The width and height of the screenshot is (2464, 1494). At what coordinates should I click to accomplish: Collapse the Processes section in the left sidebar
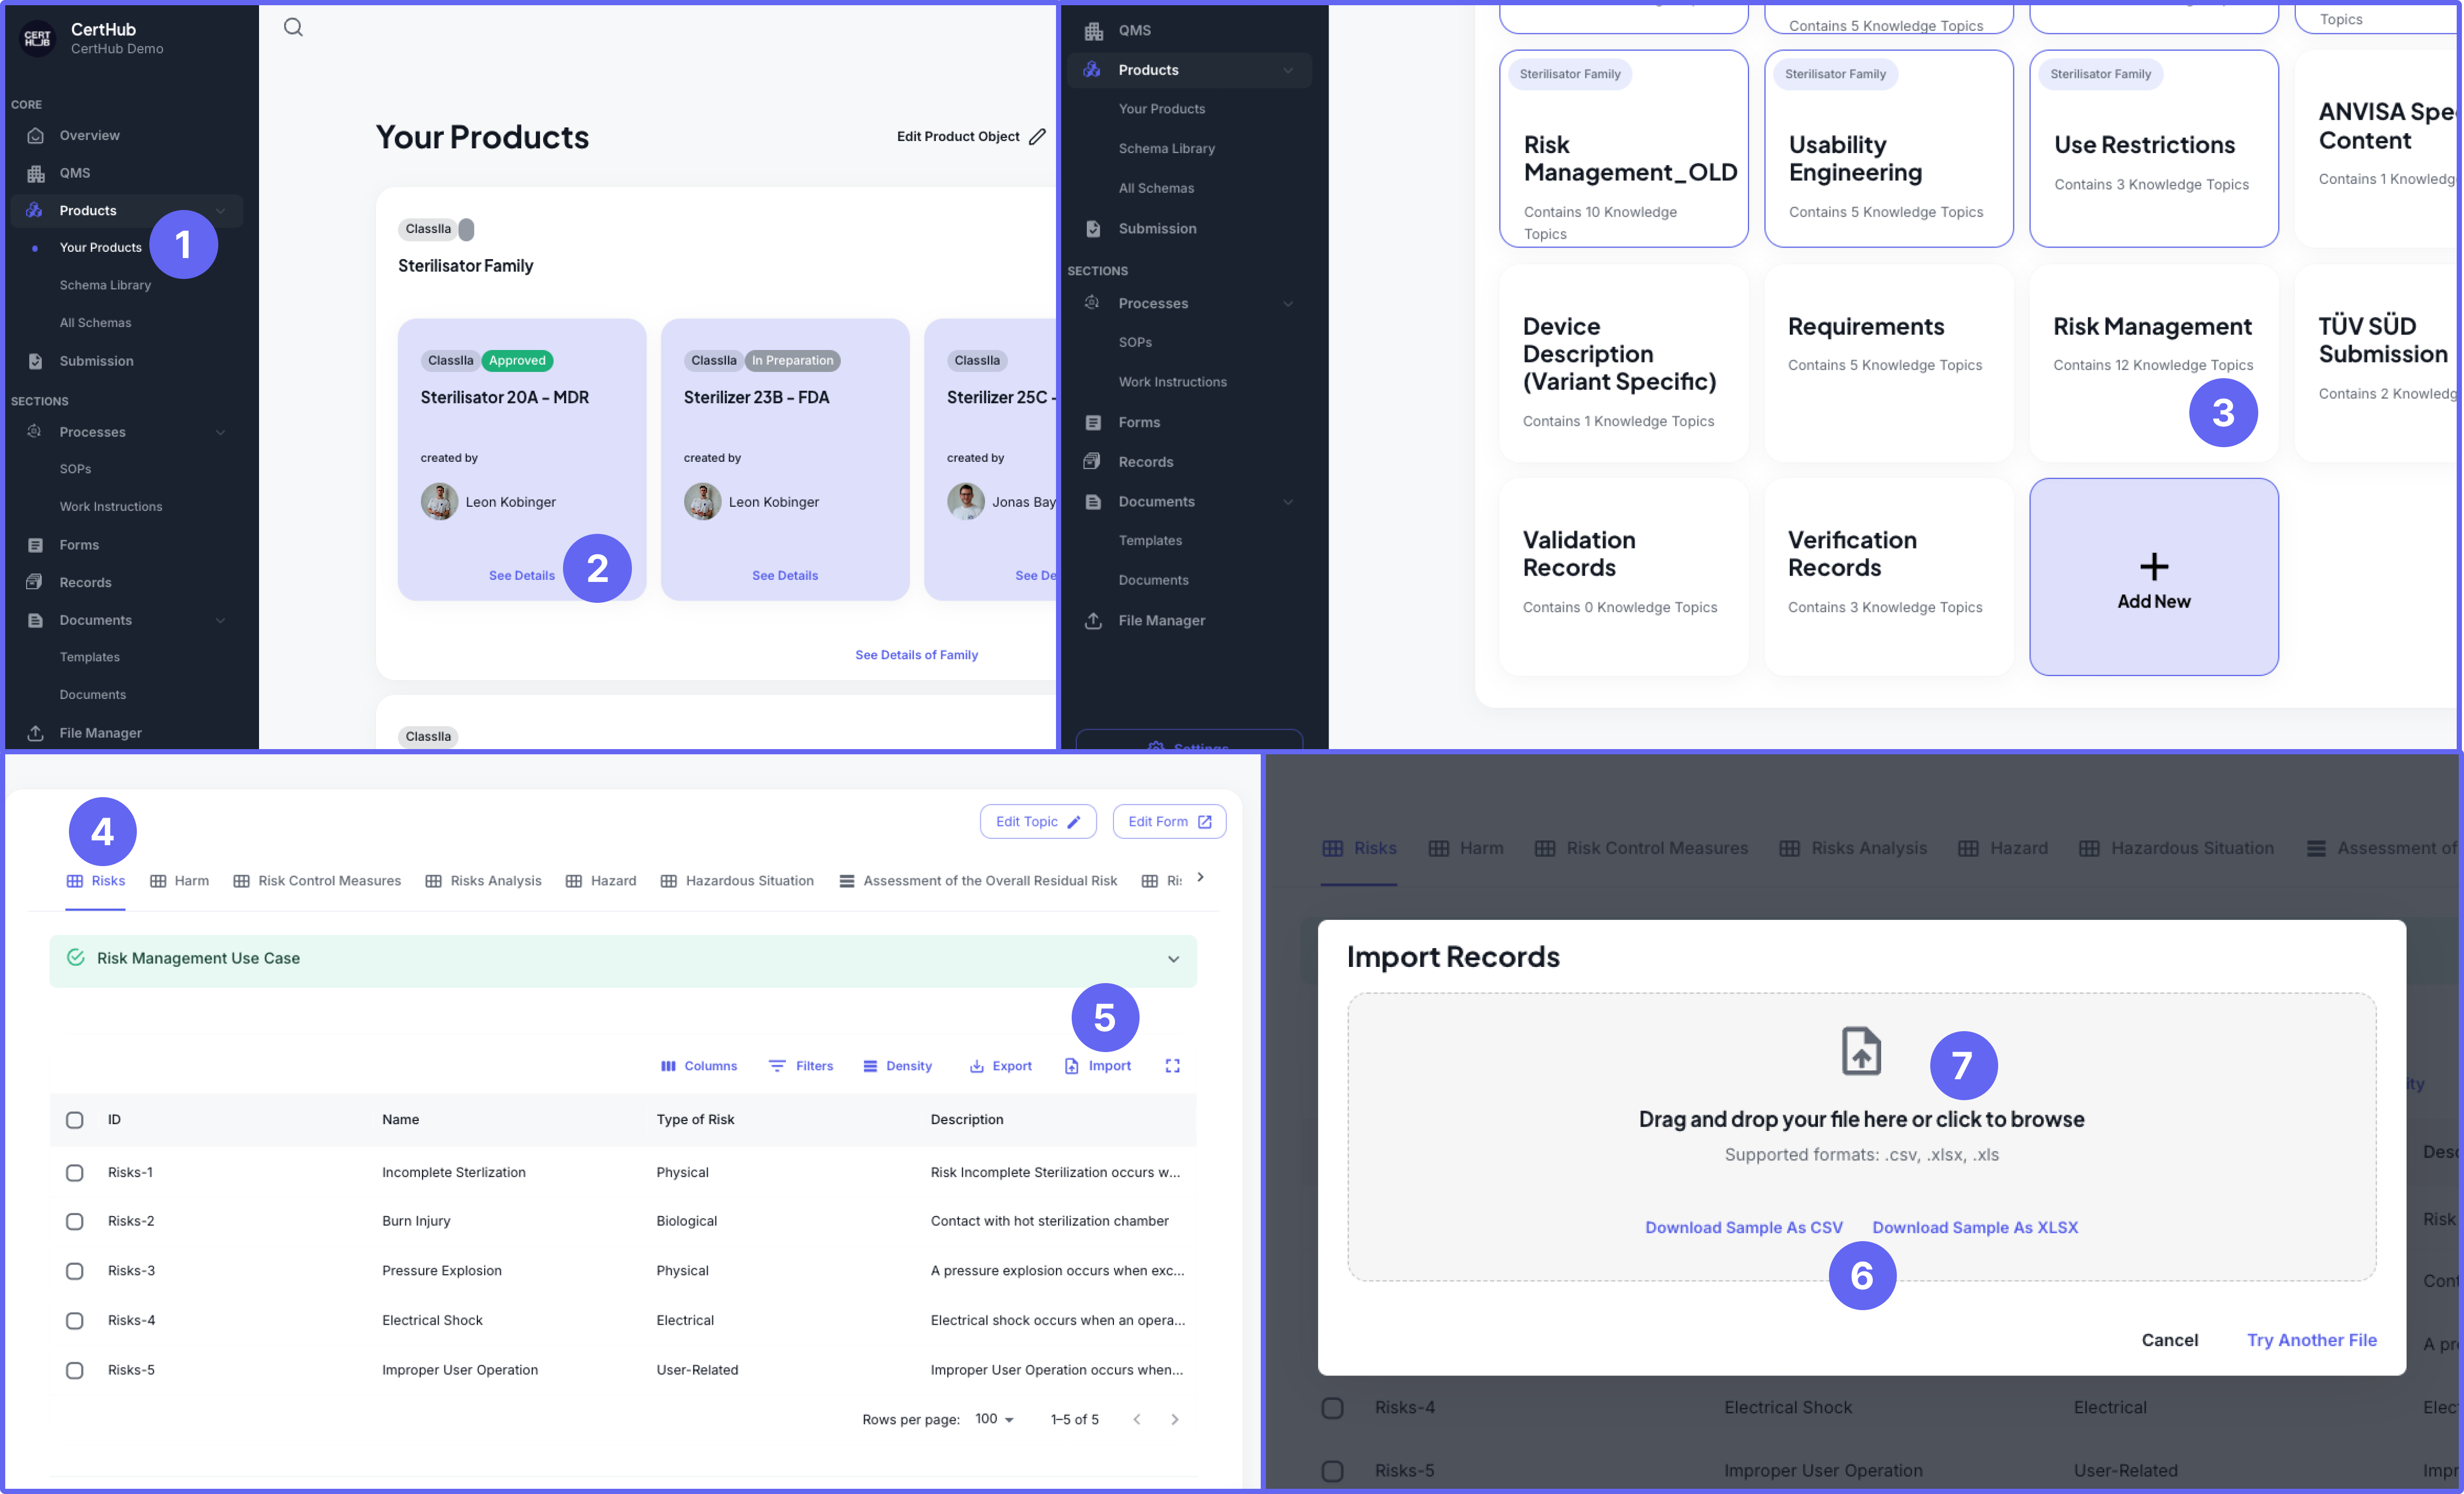pos(221,432)
